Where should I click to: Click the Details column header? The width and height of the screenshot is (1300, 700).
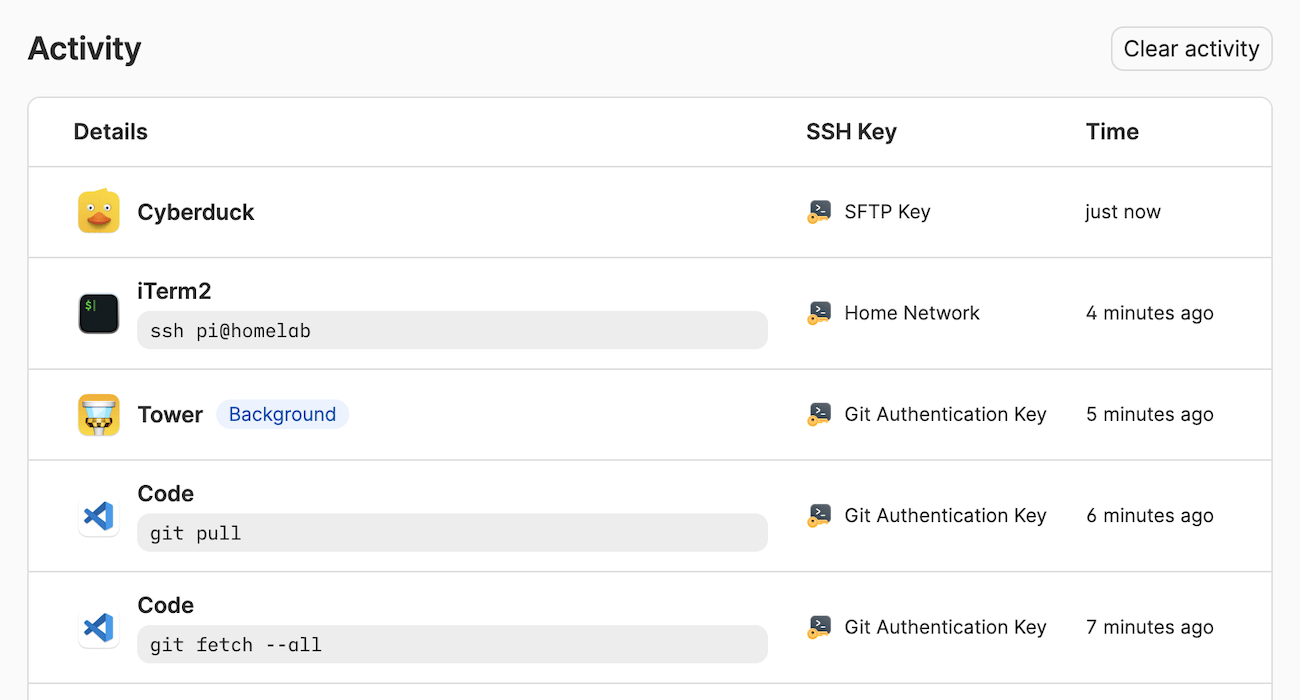click(x=110, y=131)
